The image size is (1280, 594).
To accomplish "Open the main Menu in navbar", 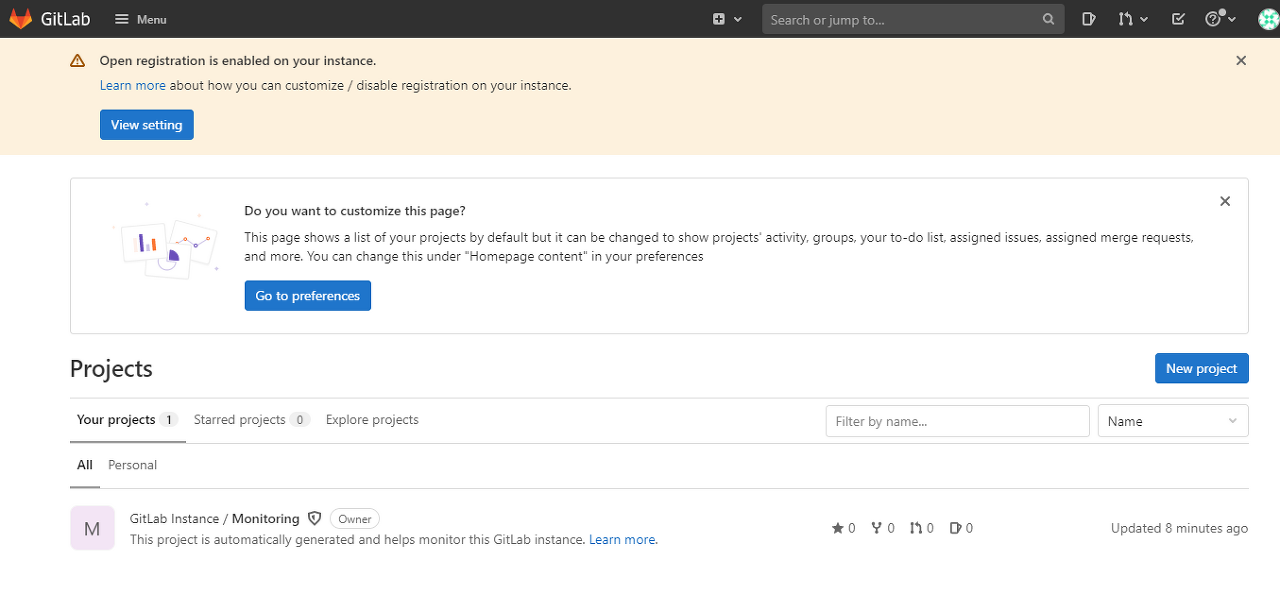I will [140, 19].
